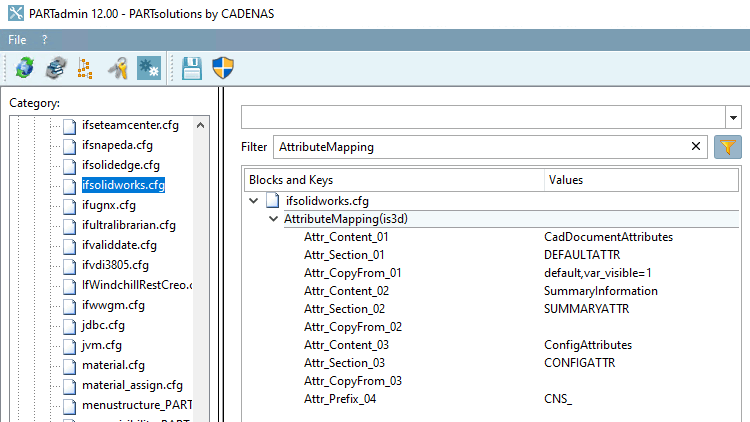Collapse the ifsolidworks.cfg tree node
This screenshot has width=750, height=422.
tap(255, 201)
